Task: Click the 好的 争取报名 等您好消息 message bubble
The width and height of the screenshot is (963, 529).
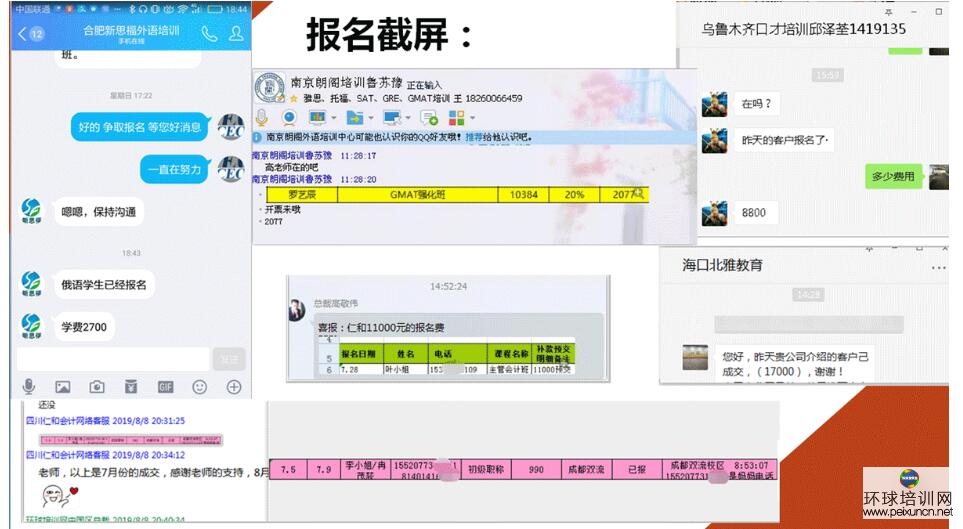Action: [x=140, y=127]
